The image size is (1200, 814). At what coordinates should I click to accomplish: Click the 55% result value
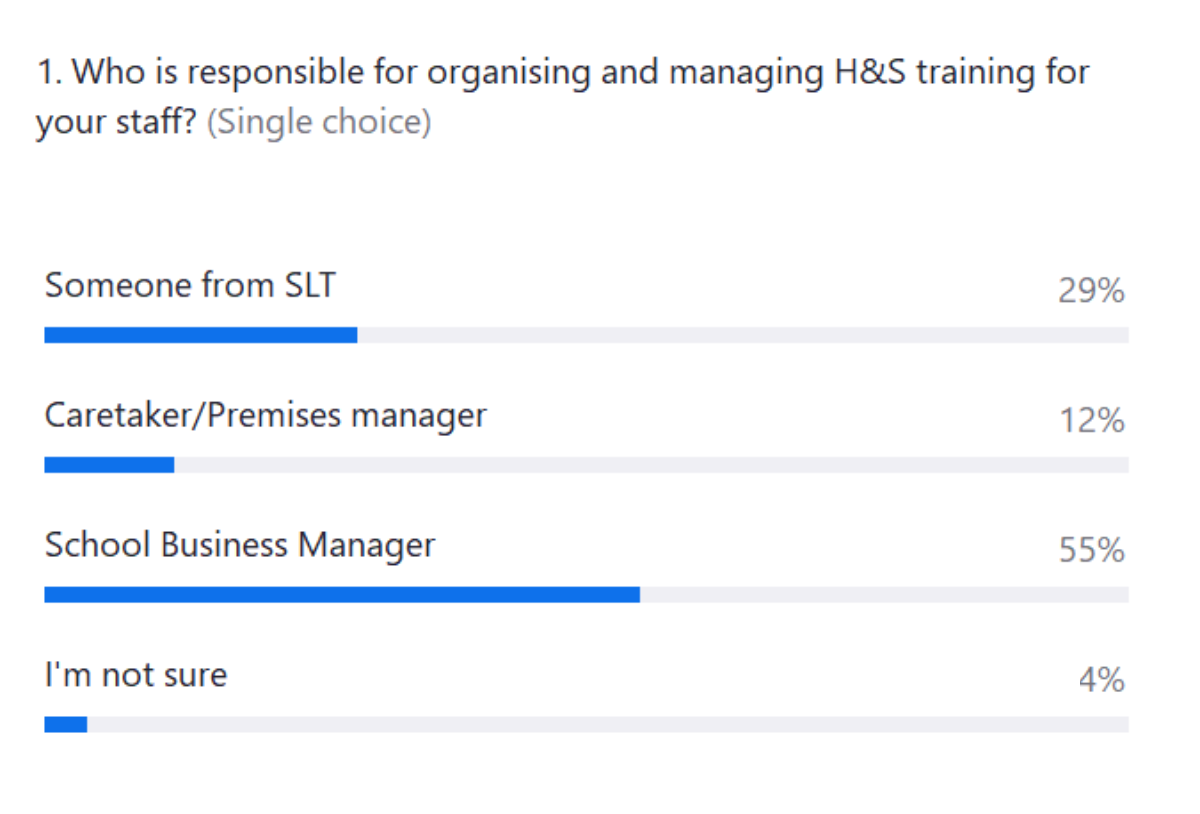1091,551
